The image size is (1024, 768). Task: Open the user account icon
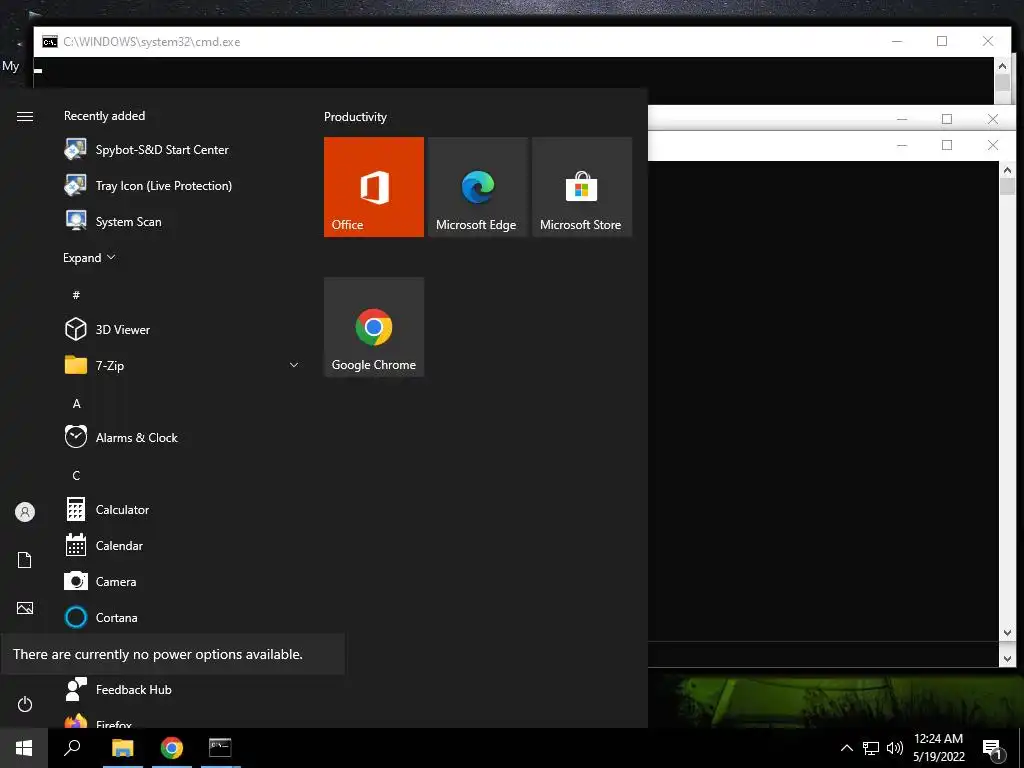pos(25,512)
